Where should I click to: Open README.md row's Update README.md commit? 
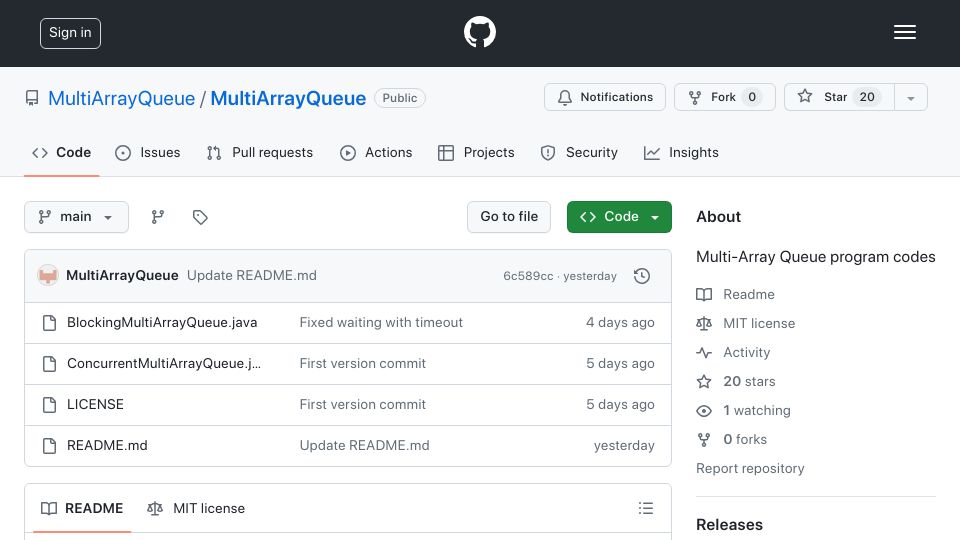point(364,446)
